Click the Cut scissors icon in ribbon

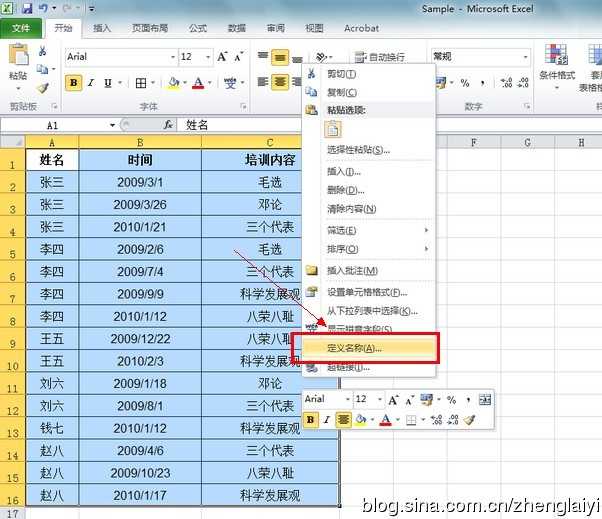click(43, 51)
